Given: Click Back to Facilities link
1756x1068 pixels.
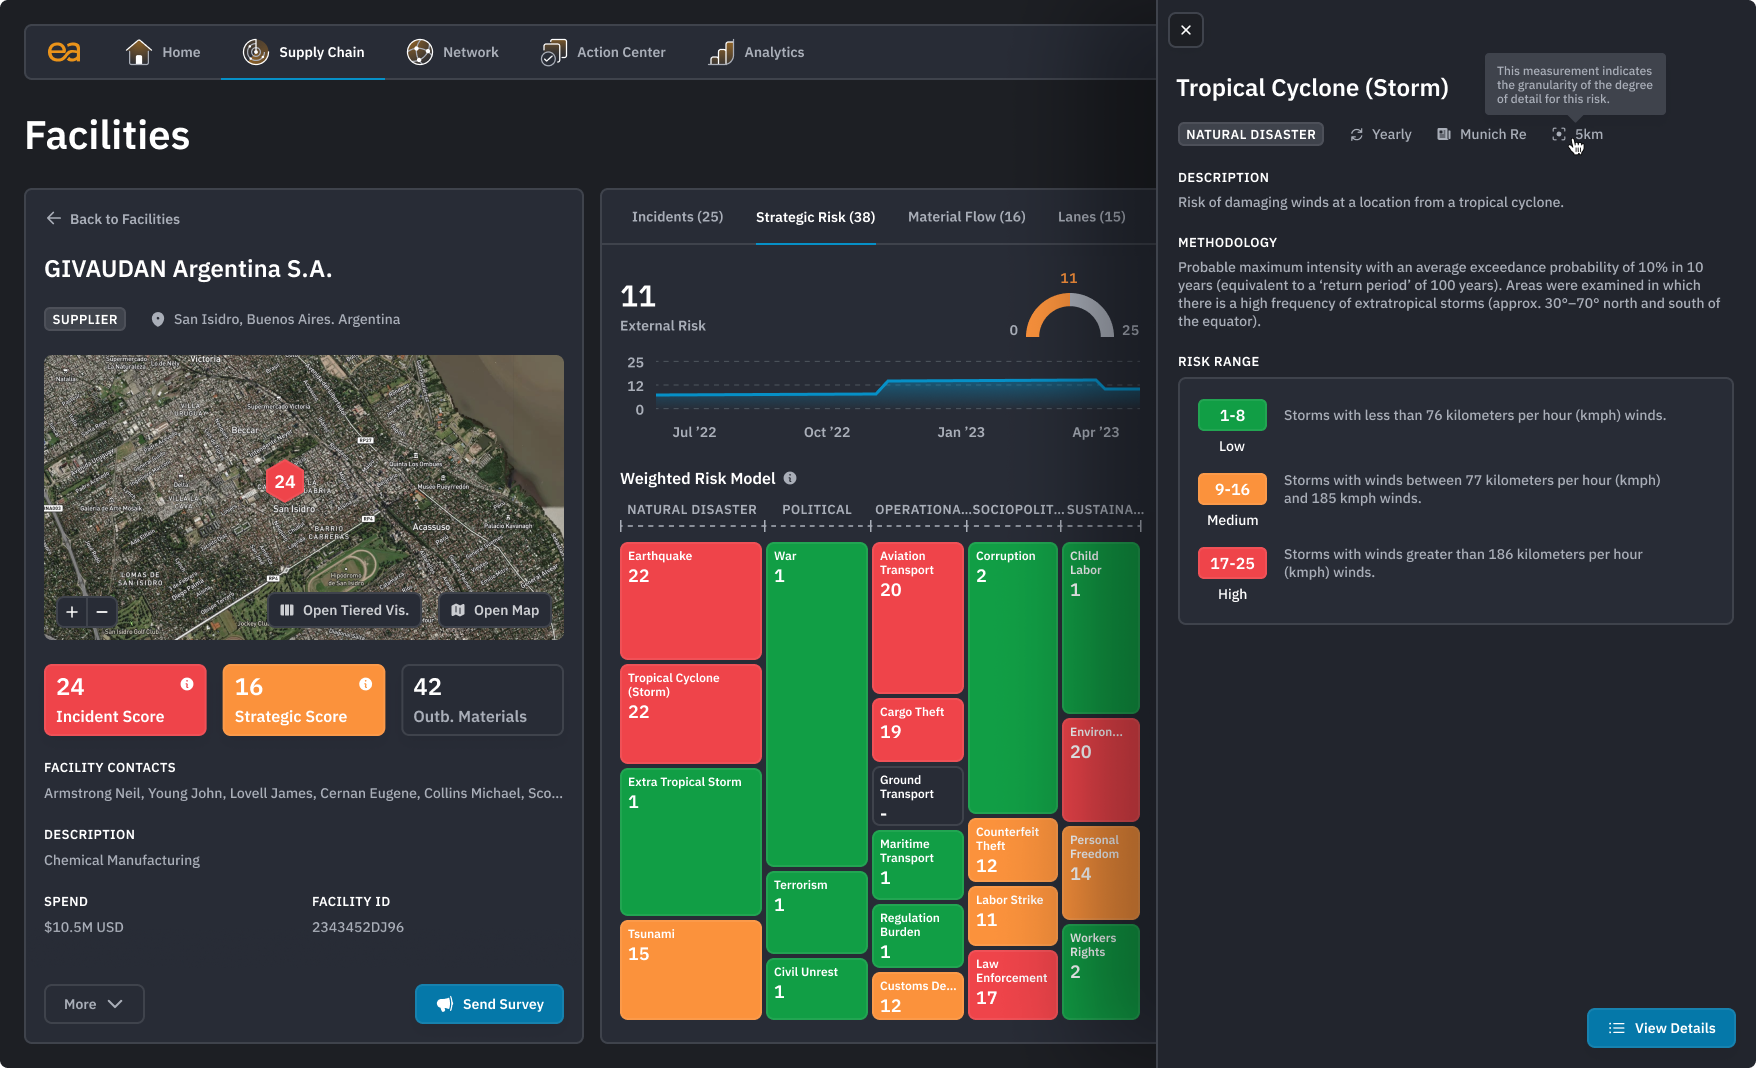Looking at the screenshot, I should tap(113, 219).
